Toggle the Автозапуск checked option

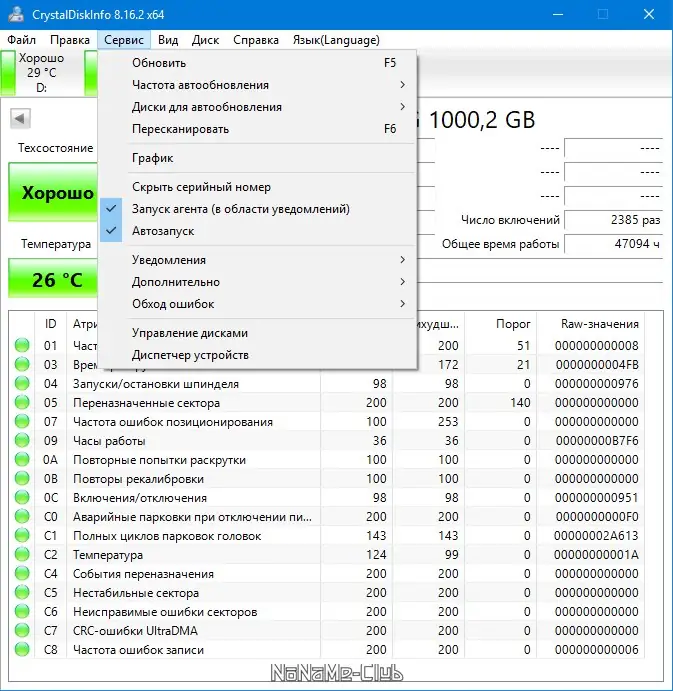[x=257, y=231]
